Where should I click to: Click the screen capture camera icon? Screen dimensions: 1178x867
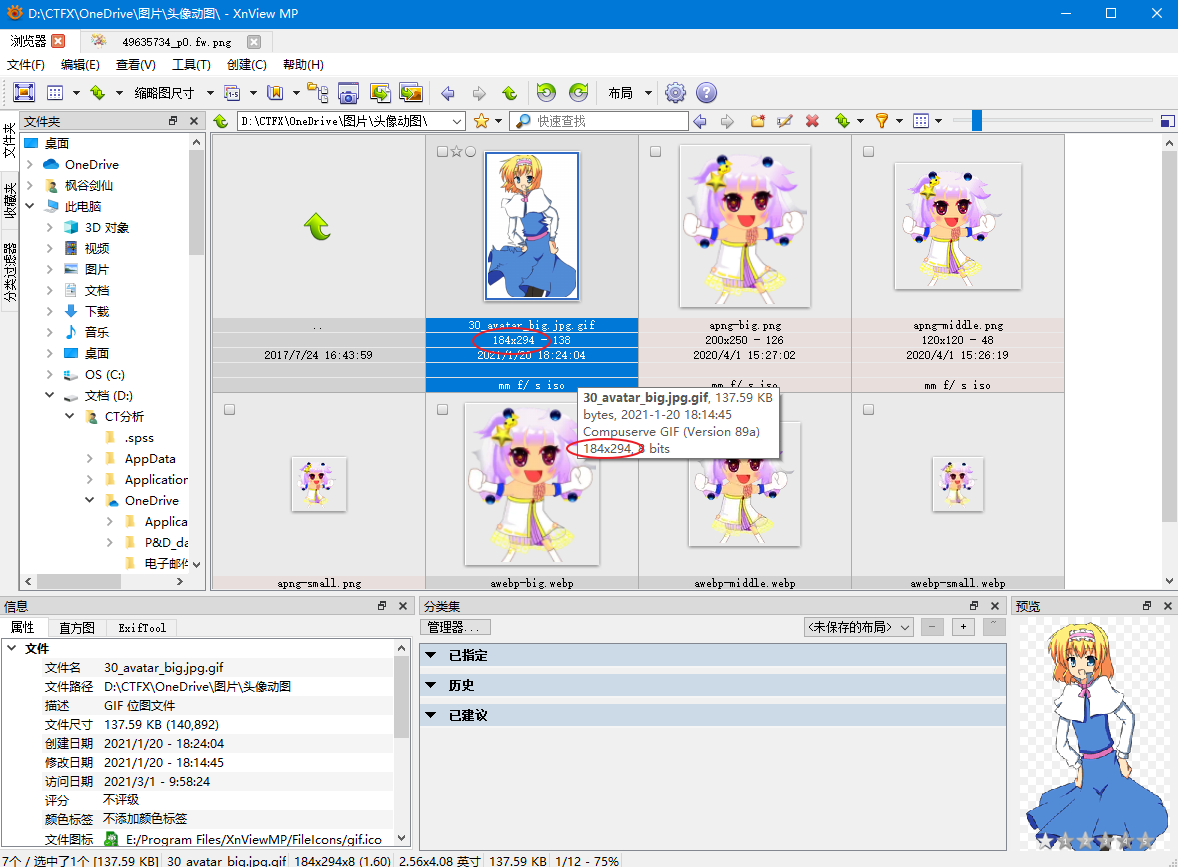[x=348, y=93]
